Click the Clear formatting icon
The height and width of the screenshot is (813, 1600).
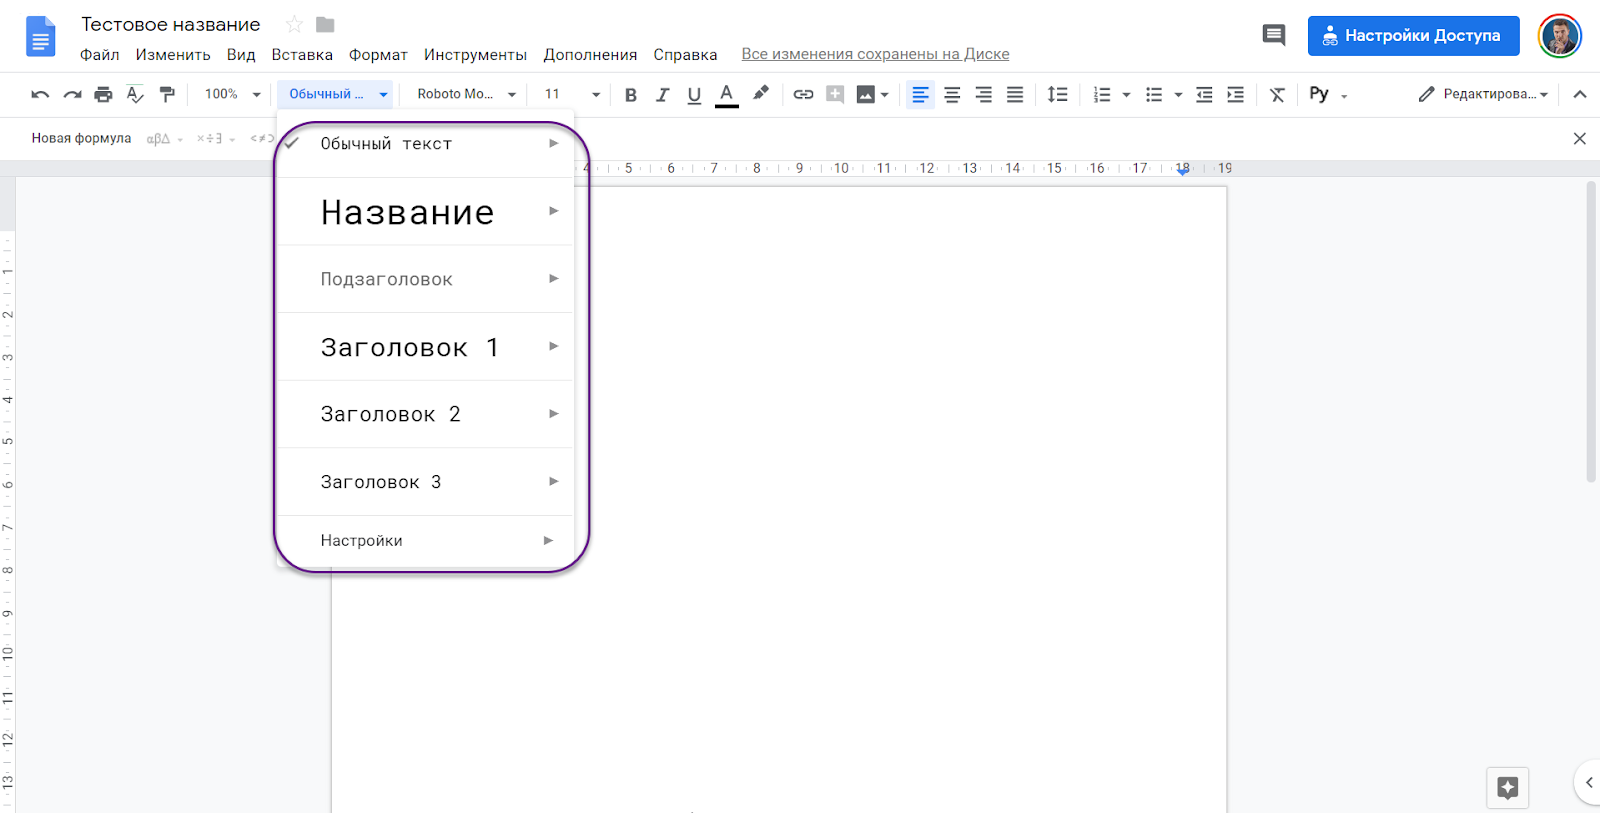(1277, 95)
